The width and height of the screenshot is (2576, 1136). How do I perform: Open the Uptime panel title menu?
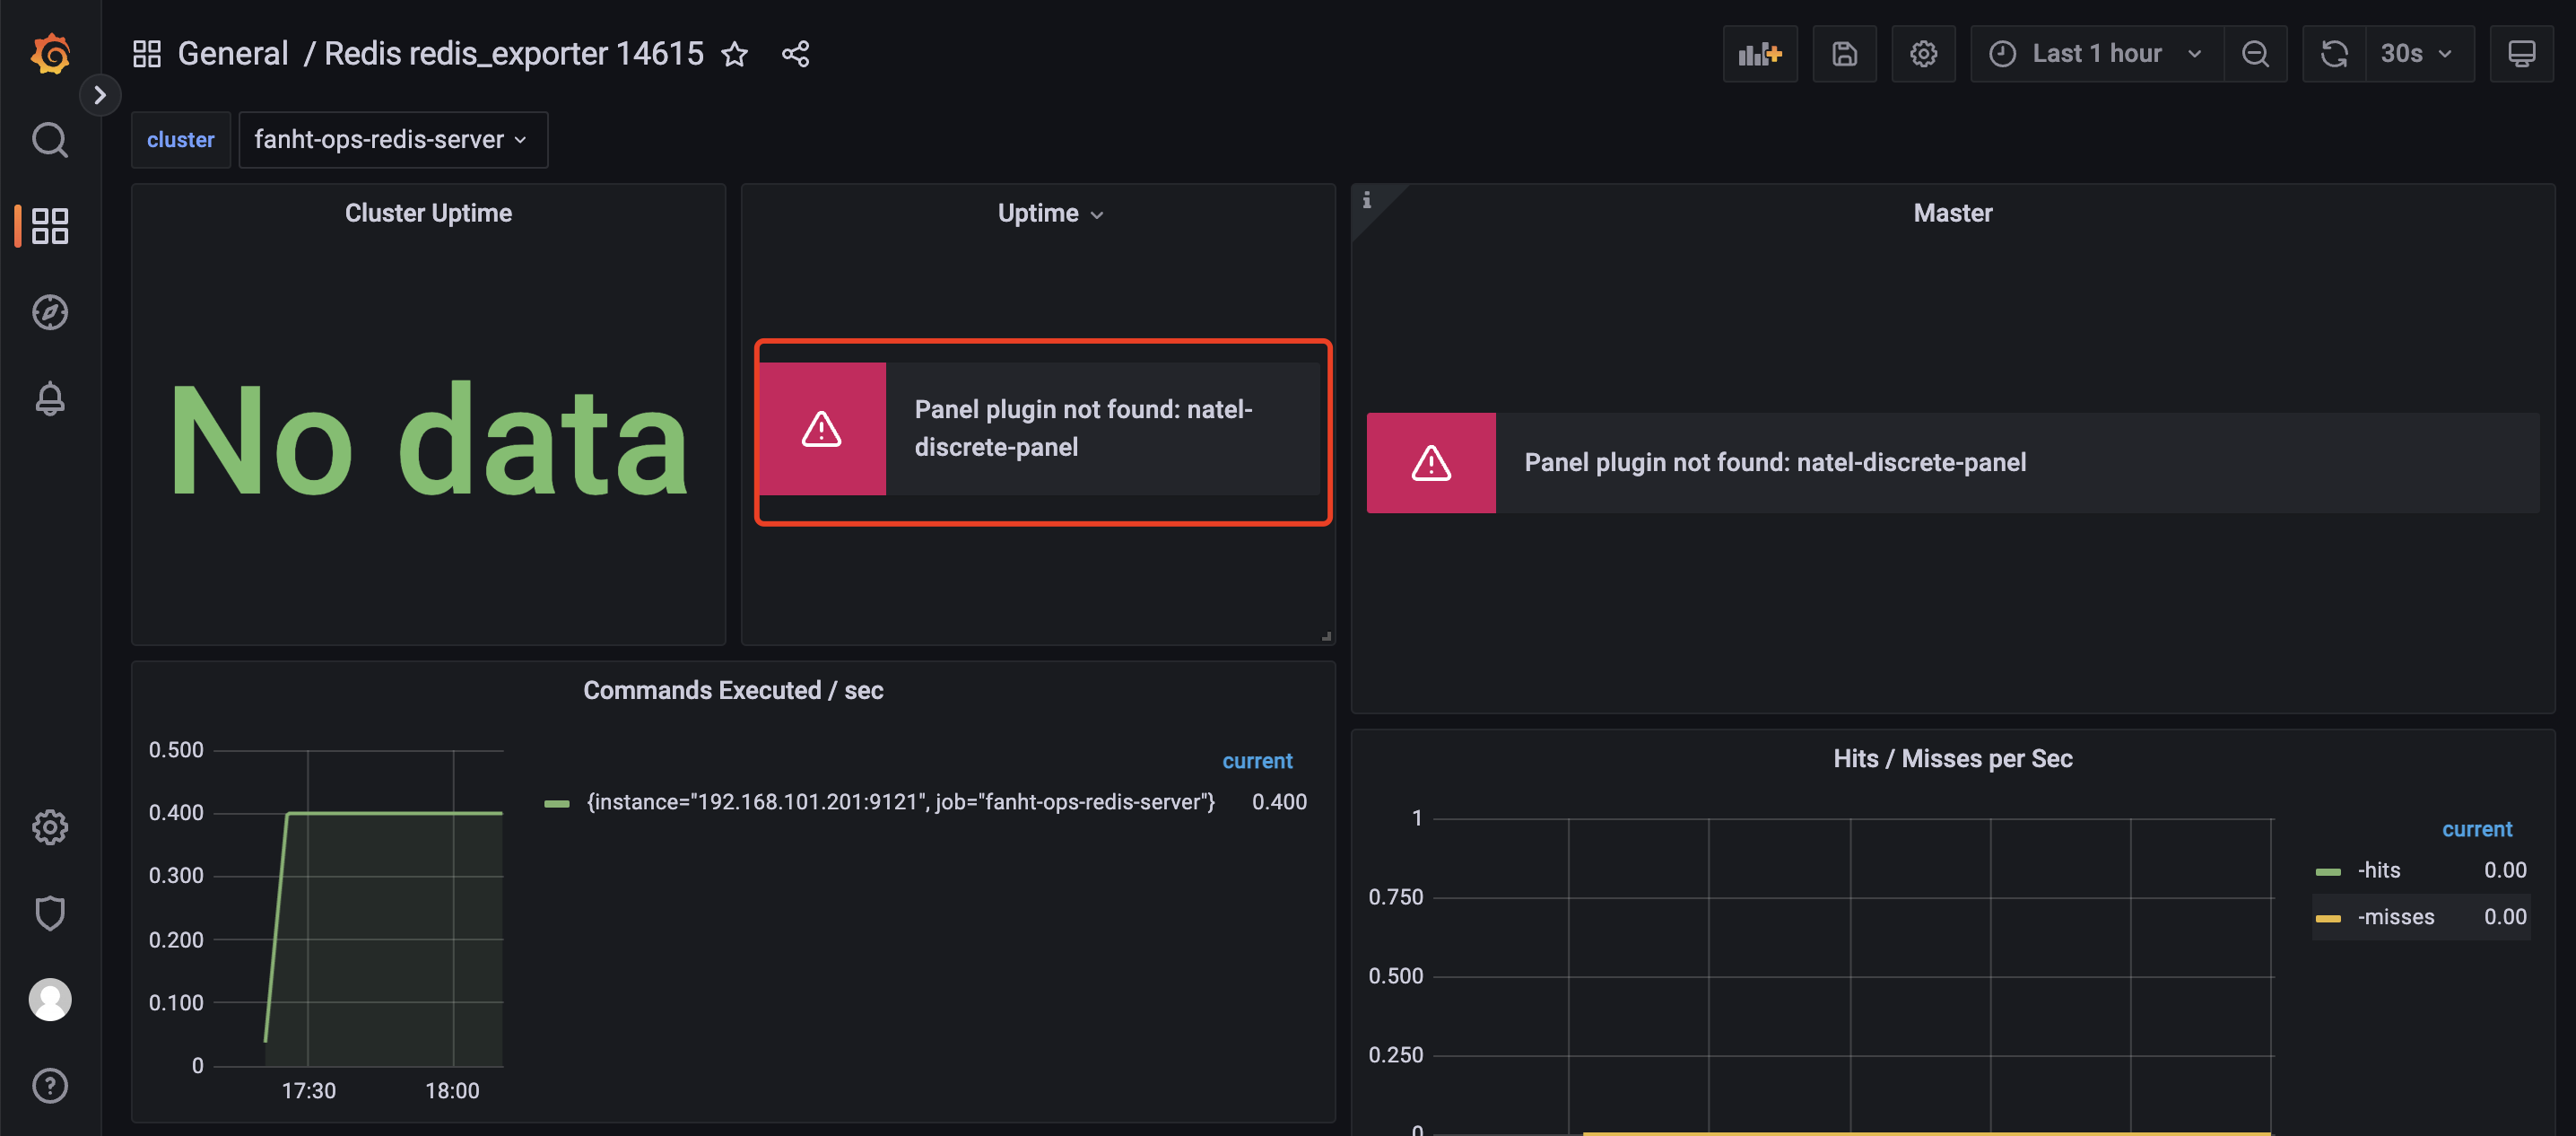click(1051, 213)
